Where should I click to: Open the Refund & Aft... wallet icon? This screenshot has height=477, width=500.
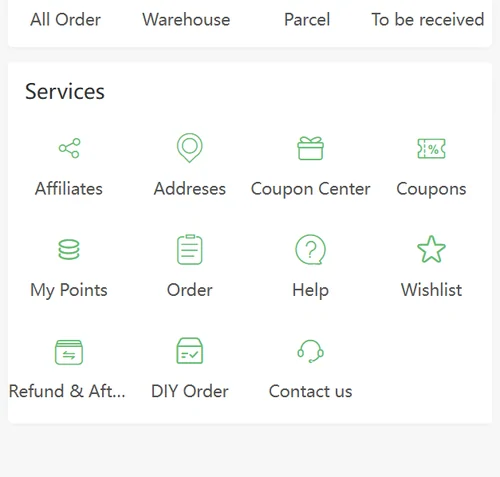tap(69, 352)
